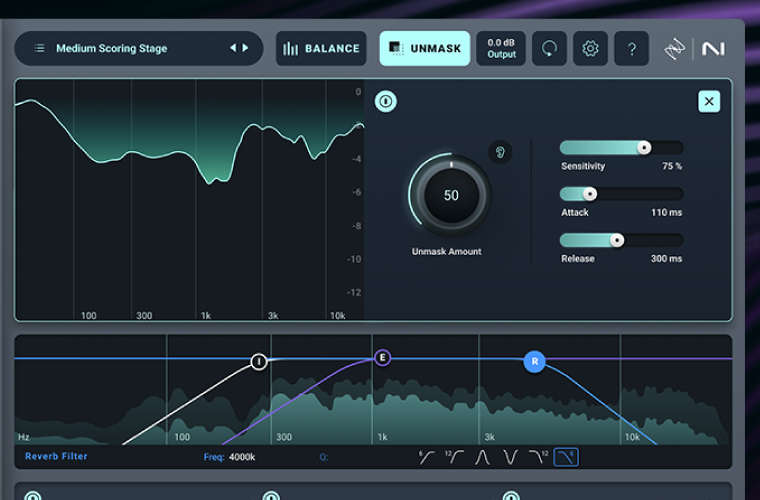
Task: Click the ear listen icon near Unmask knob
Action: pos(500,152)
